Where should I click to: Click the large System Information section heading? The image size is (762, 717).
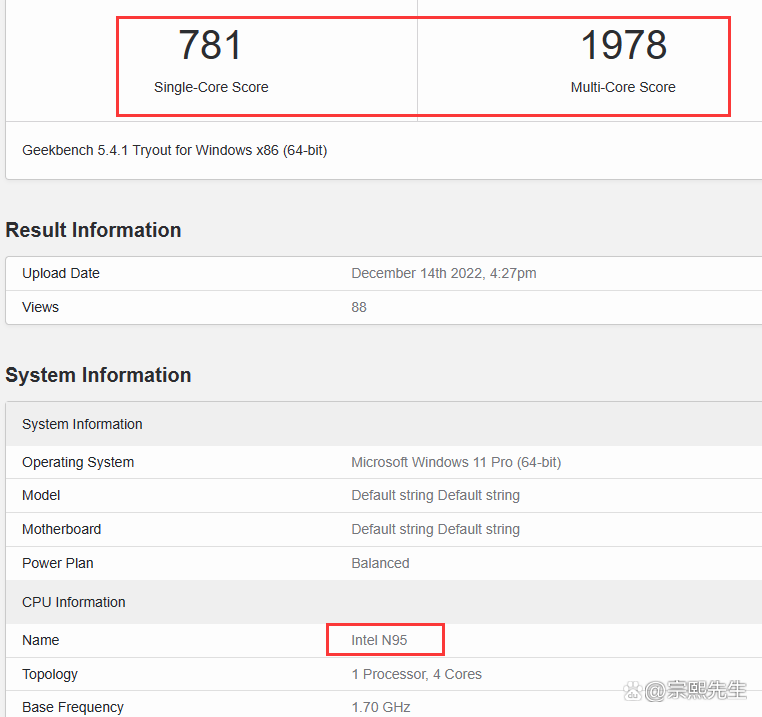pyautogui.click(x=98, y=375)
